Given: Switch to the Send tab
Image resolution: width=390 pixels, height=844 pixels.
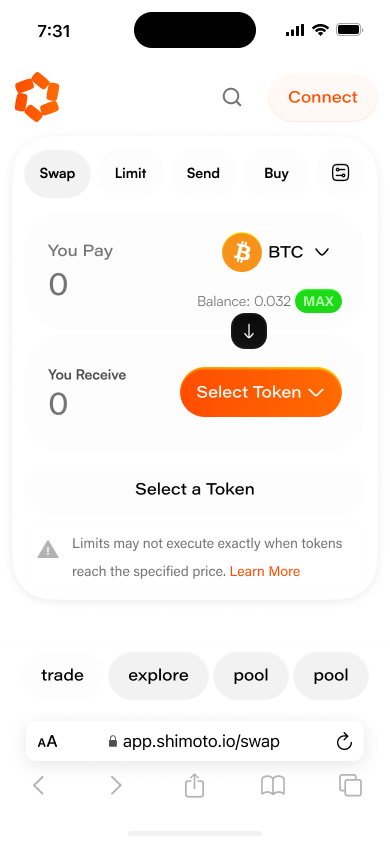Looking at the screenshot, I should [203, 173].
